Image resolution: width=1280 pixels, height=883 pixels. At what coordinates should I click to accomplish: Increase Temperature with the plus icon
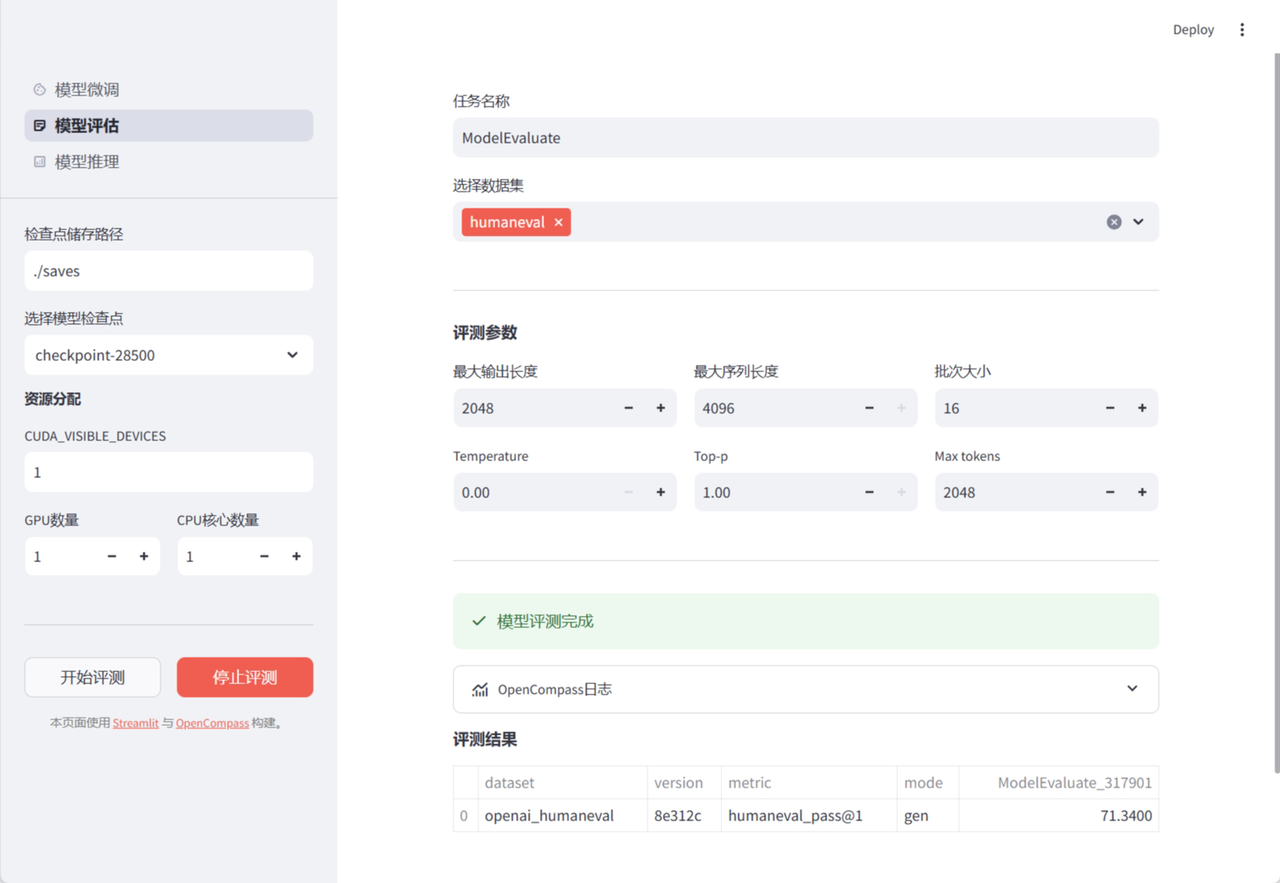coord(661,492)
